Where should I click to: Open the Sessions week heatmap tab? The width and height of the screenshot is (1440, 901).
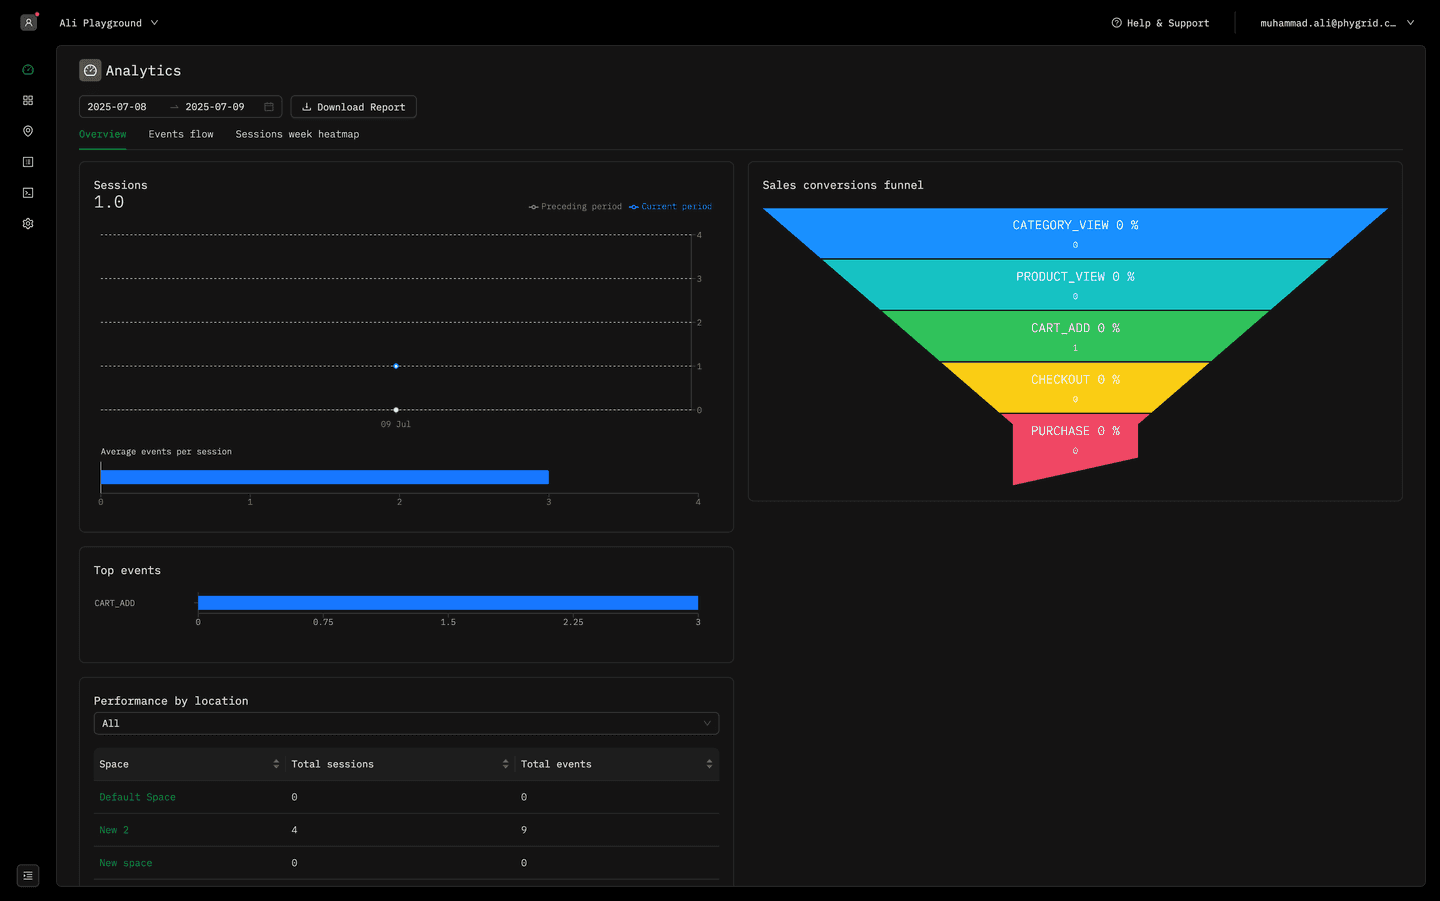(x=297, y=134)
